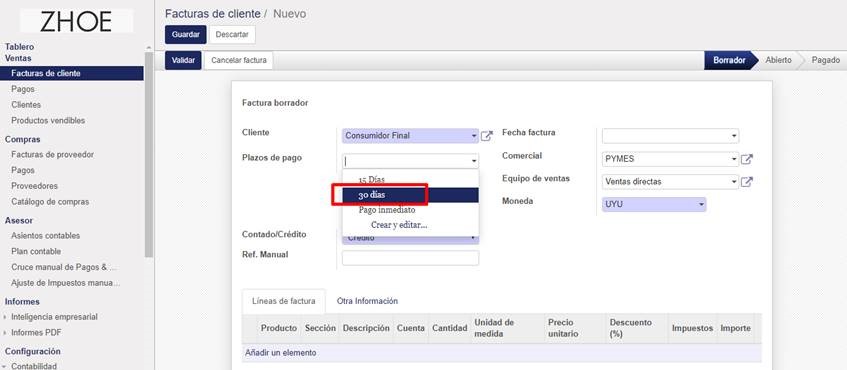The width and height of the screenshot is (847, 370).
Task: Select Facturas de cliente in sidebar
Action: point(72,73)
